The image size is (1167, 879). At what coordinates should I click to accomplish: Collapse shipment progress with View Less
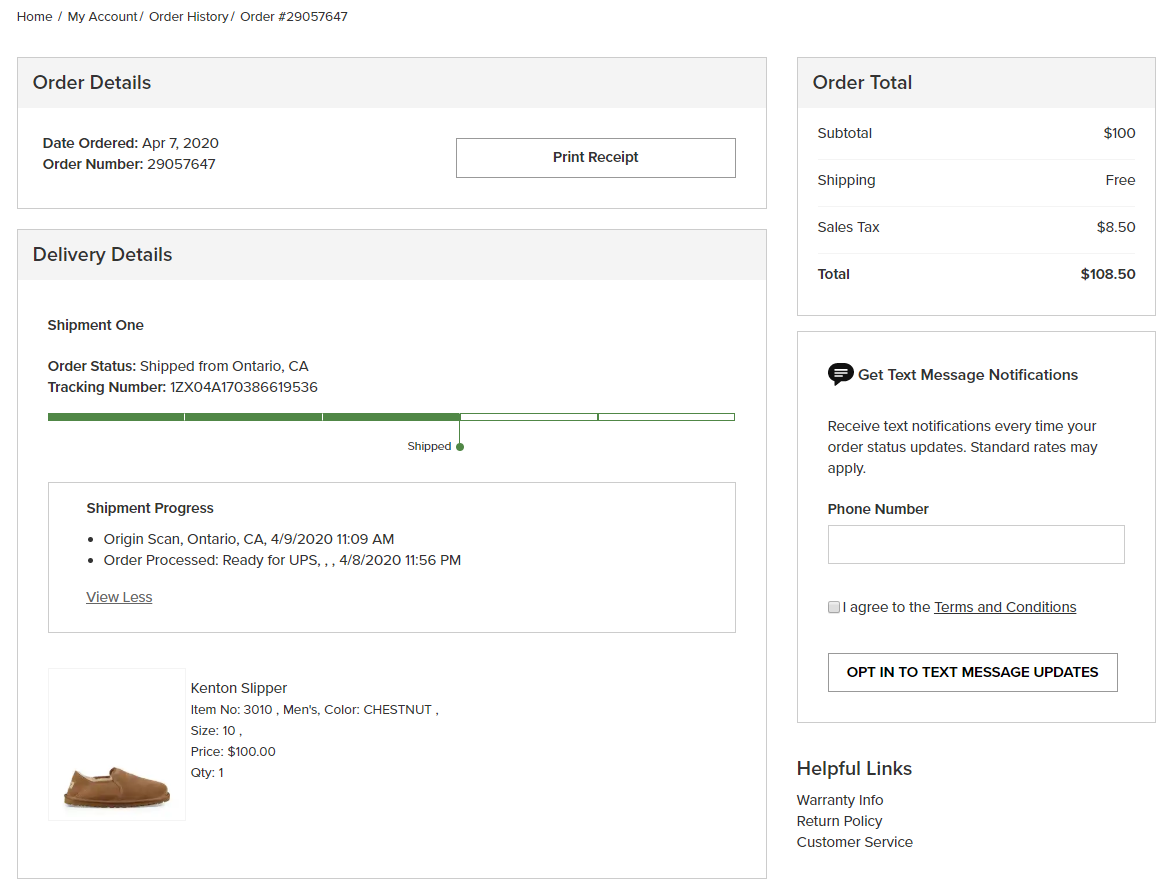click(x=119, y=597)
